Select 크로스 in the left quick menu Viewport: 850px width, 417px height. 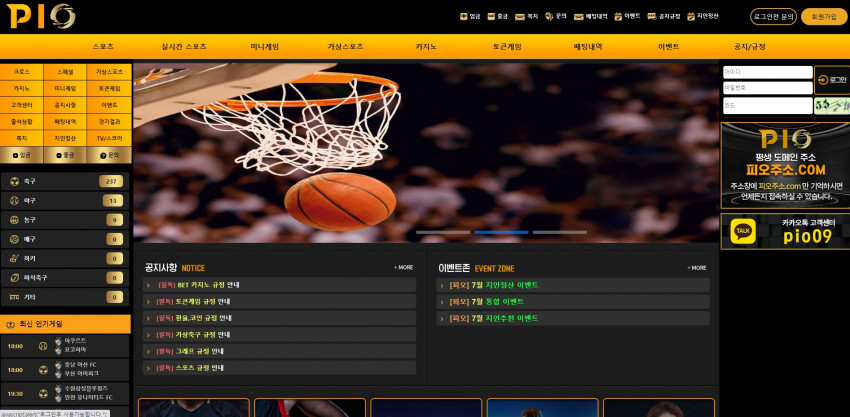click(22, 72)
